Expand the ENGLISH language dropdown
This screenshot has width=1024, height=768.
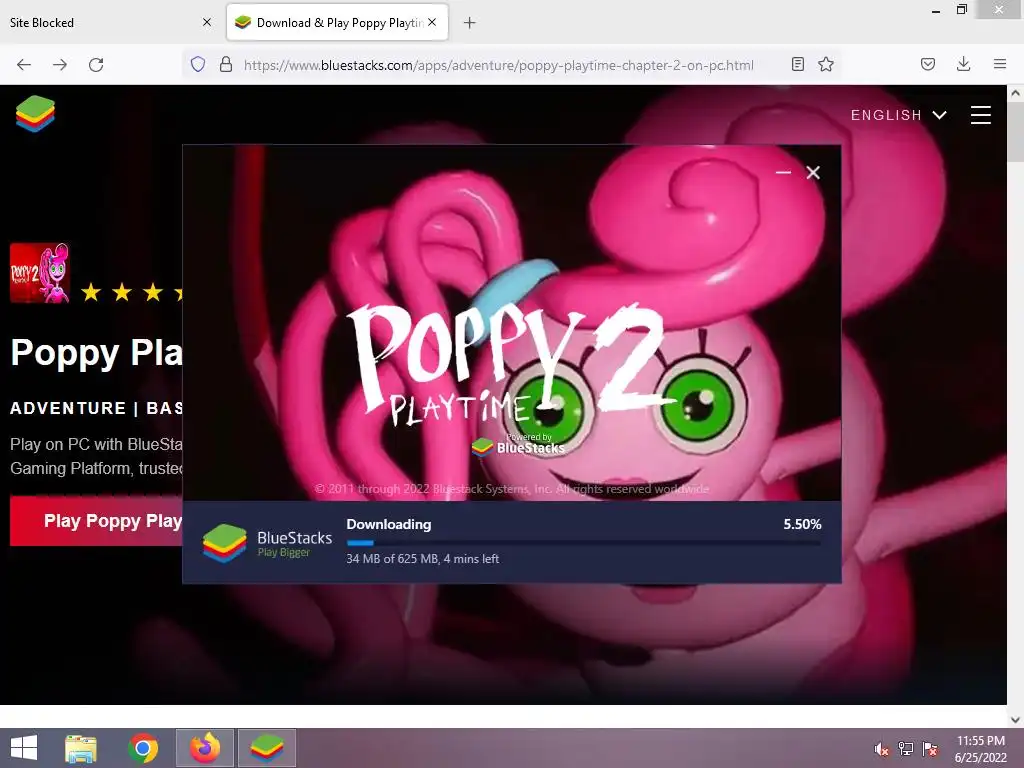tap(899, 115)
